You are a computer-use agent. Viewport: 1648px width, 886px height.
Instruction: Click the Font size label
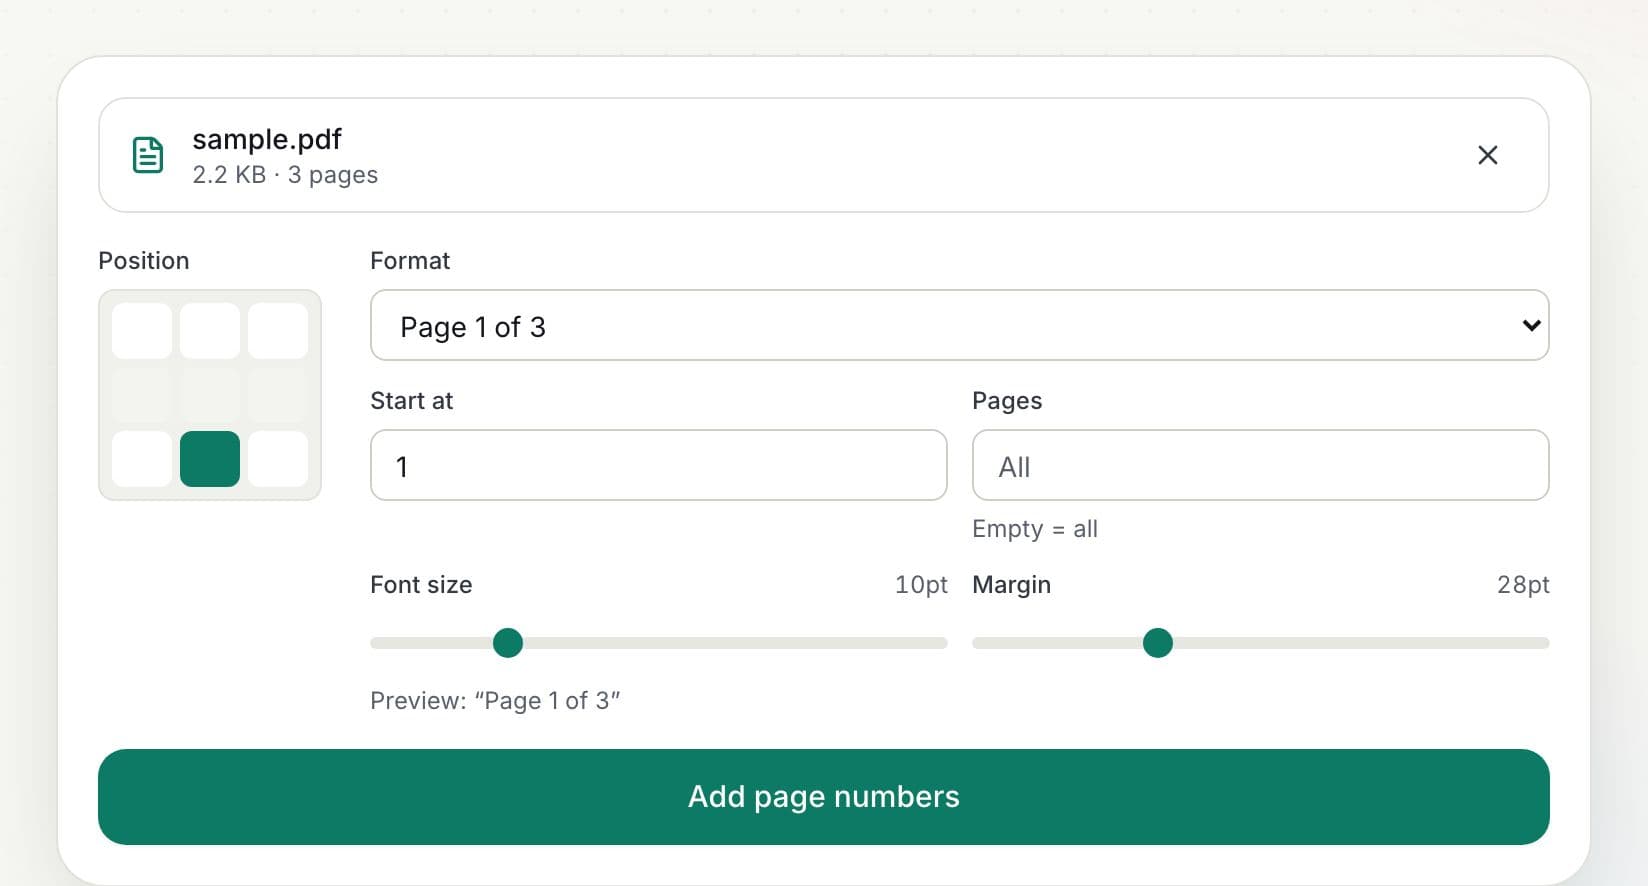(421, 585)
